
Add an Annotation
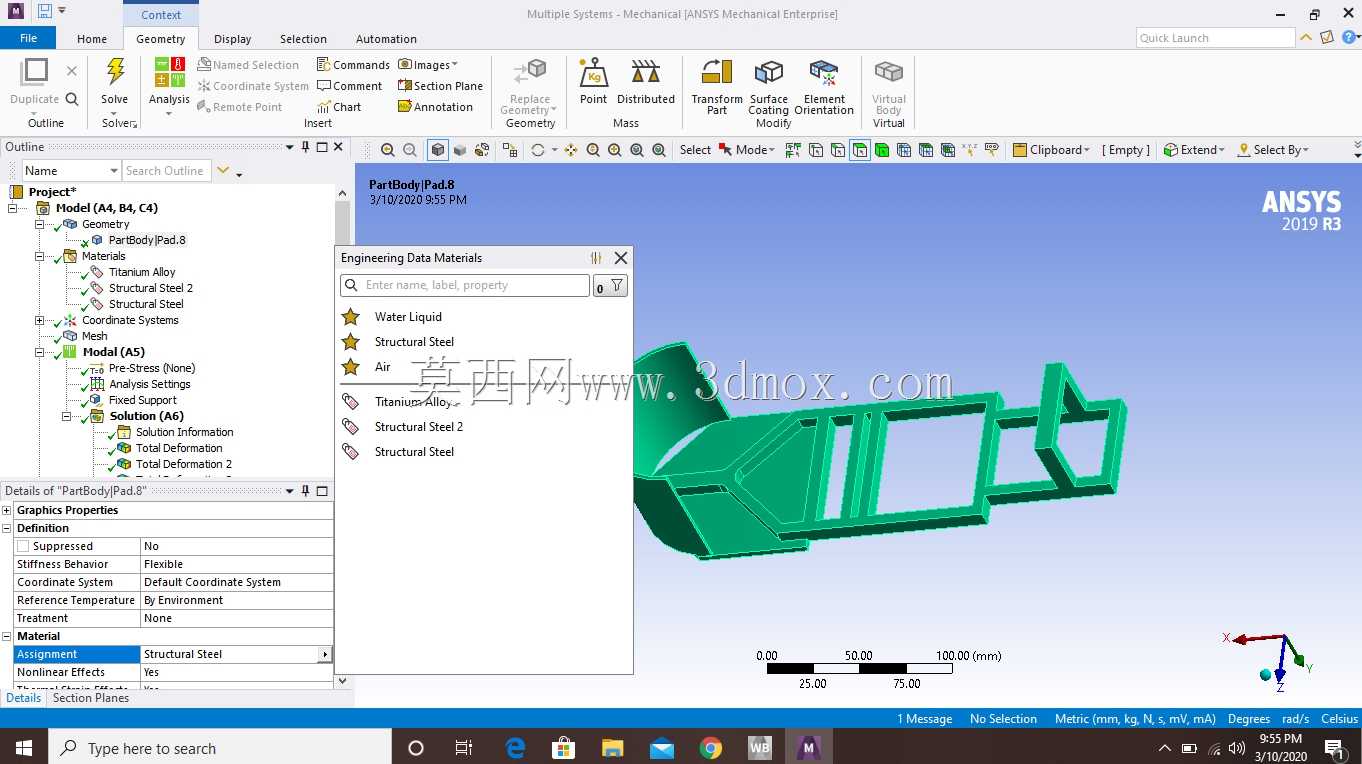pos(435,107)
